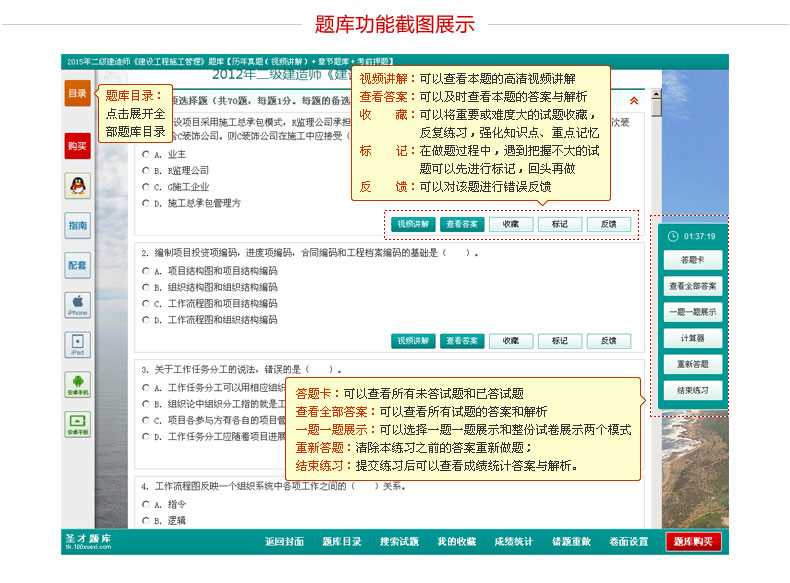
Task: Open 我的收藏 in bottom menu bar
Action: pos(456,542)
